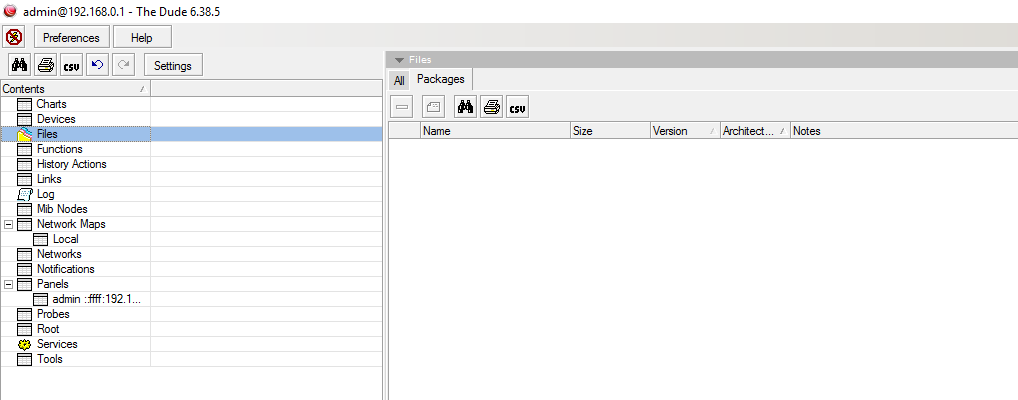Click the Links table icon
Viewport: 1018px width, 400px height.
click(x=24, y=179)
